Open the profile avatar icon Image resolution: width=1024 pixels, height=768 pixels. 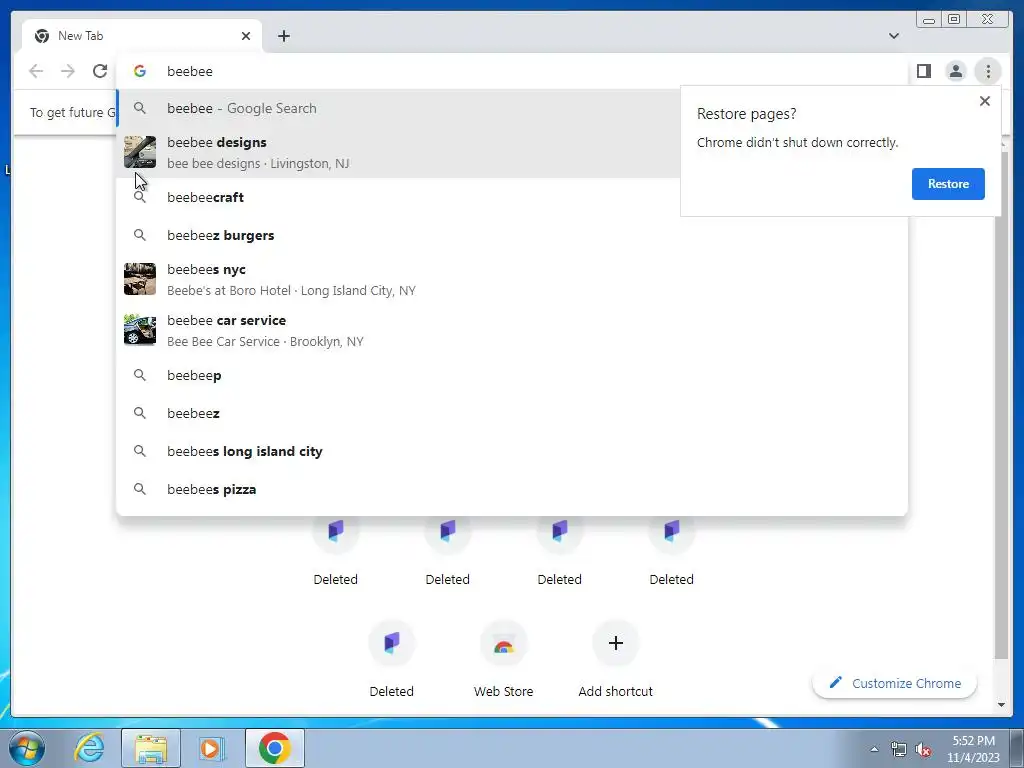coord(955,71)
